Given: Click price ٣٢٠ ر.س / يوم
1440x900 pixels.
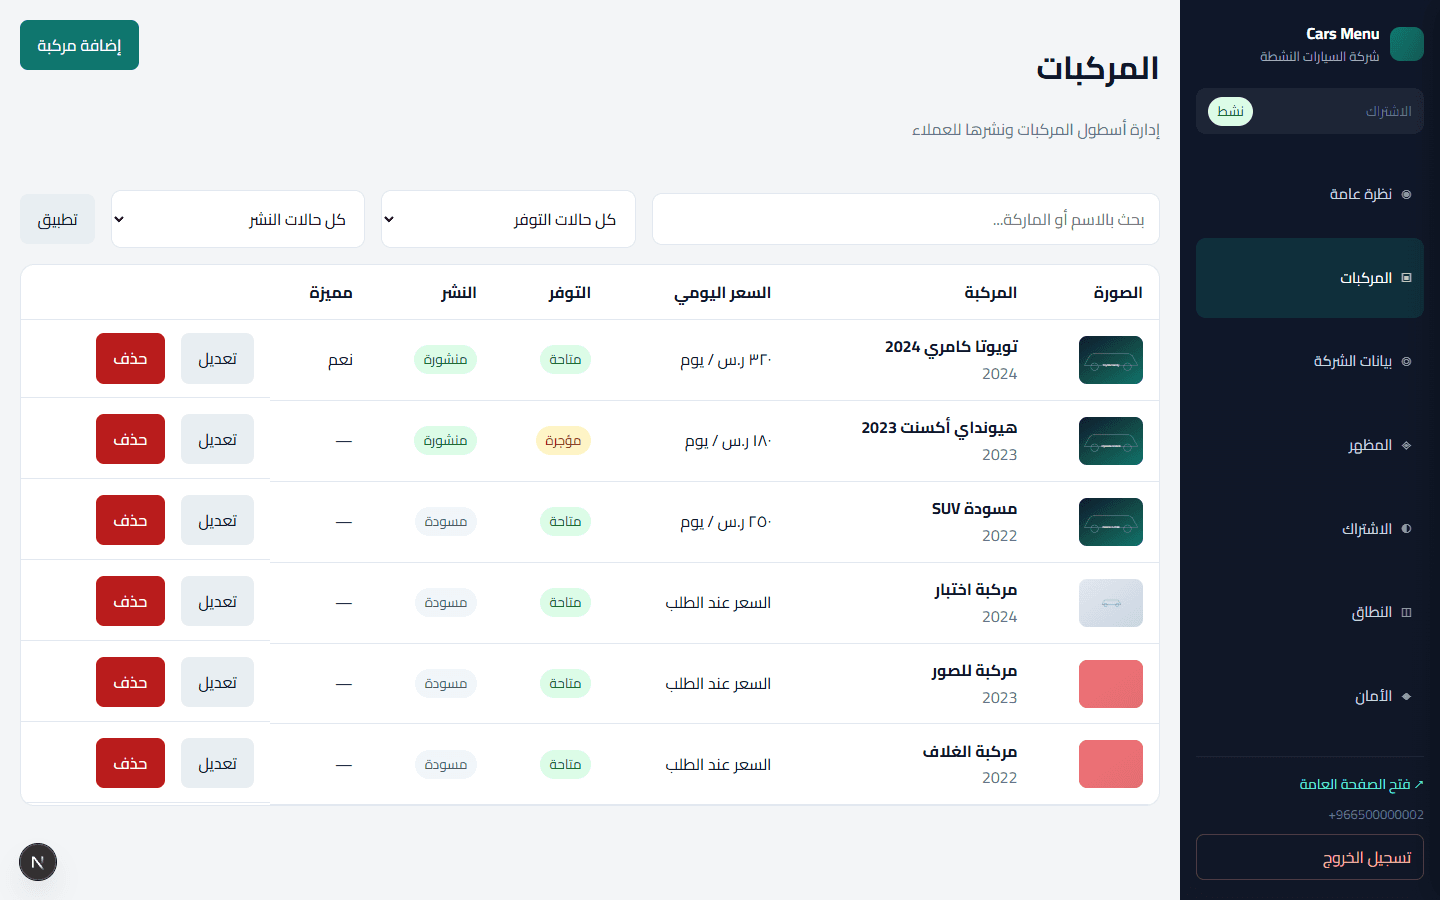Looking at the screenshot, I should pyautogui.click(x=726, y=359).
